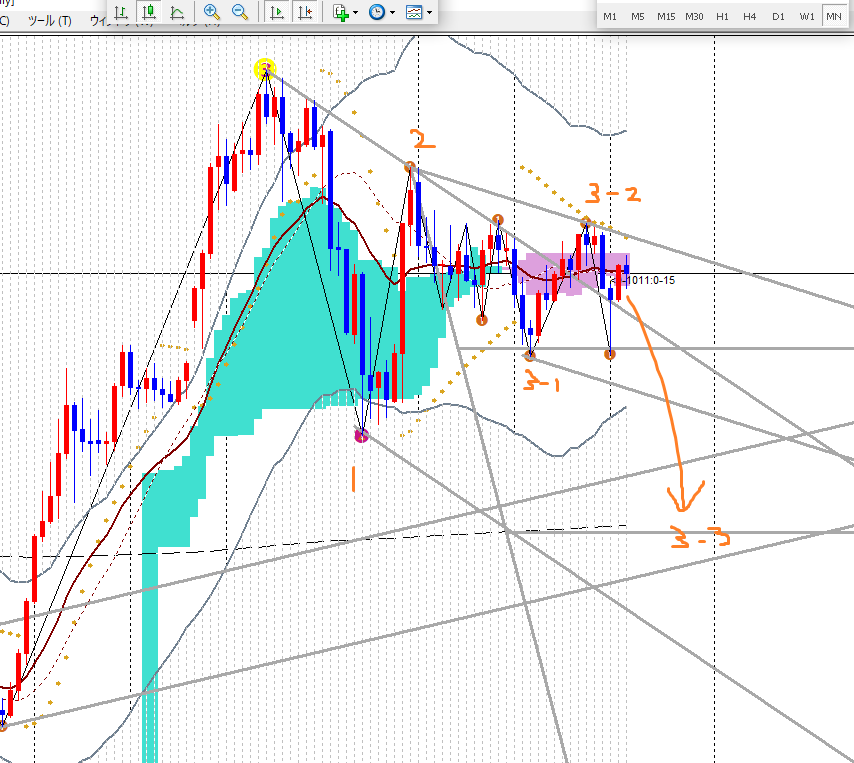854x763 pixels.
Task: Zoom in on the chart
Action: pos(211,12)
